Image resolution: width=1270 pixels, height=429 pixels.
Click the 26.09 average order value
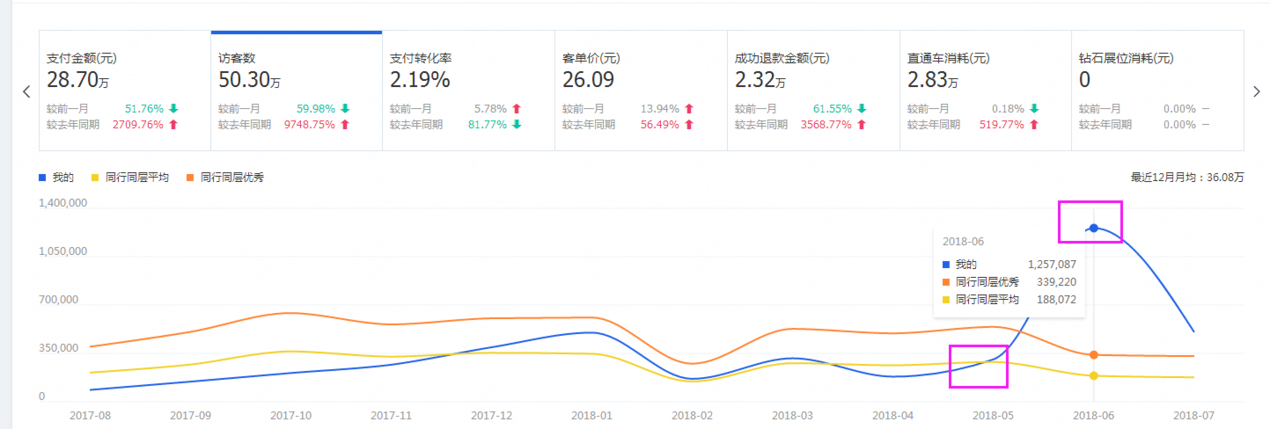point(588,80)
